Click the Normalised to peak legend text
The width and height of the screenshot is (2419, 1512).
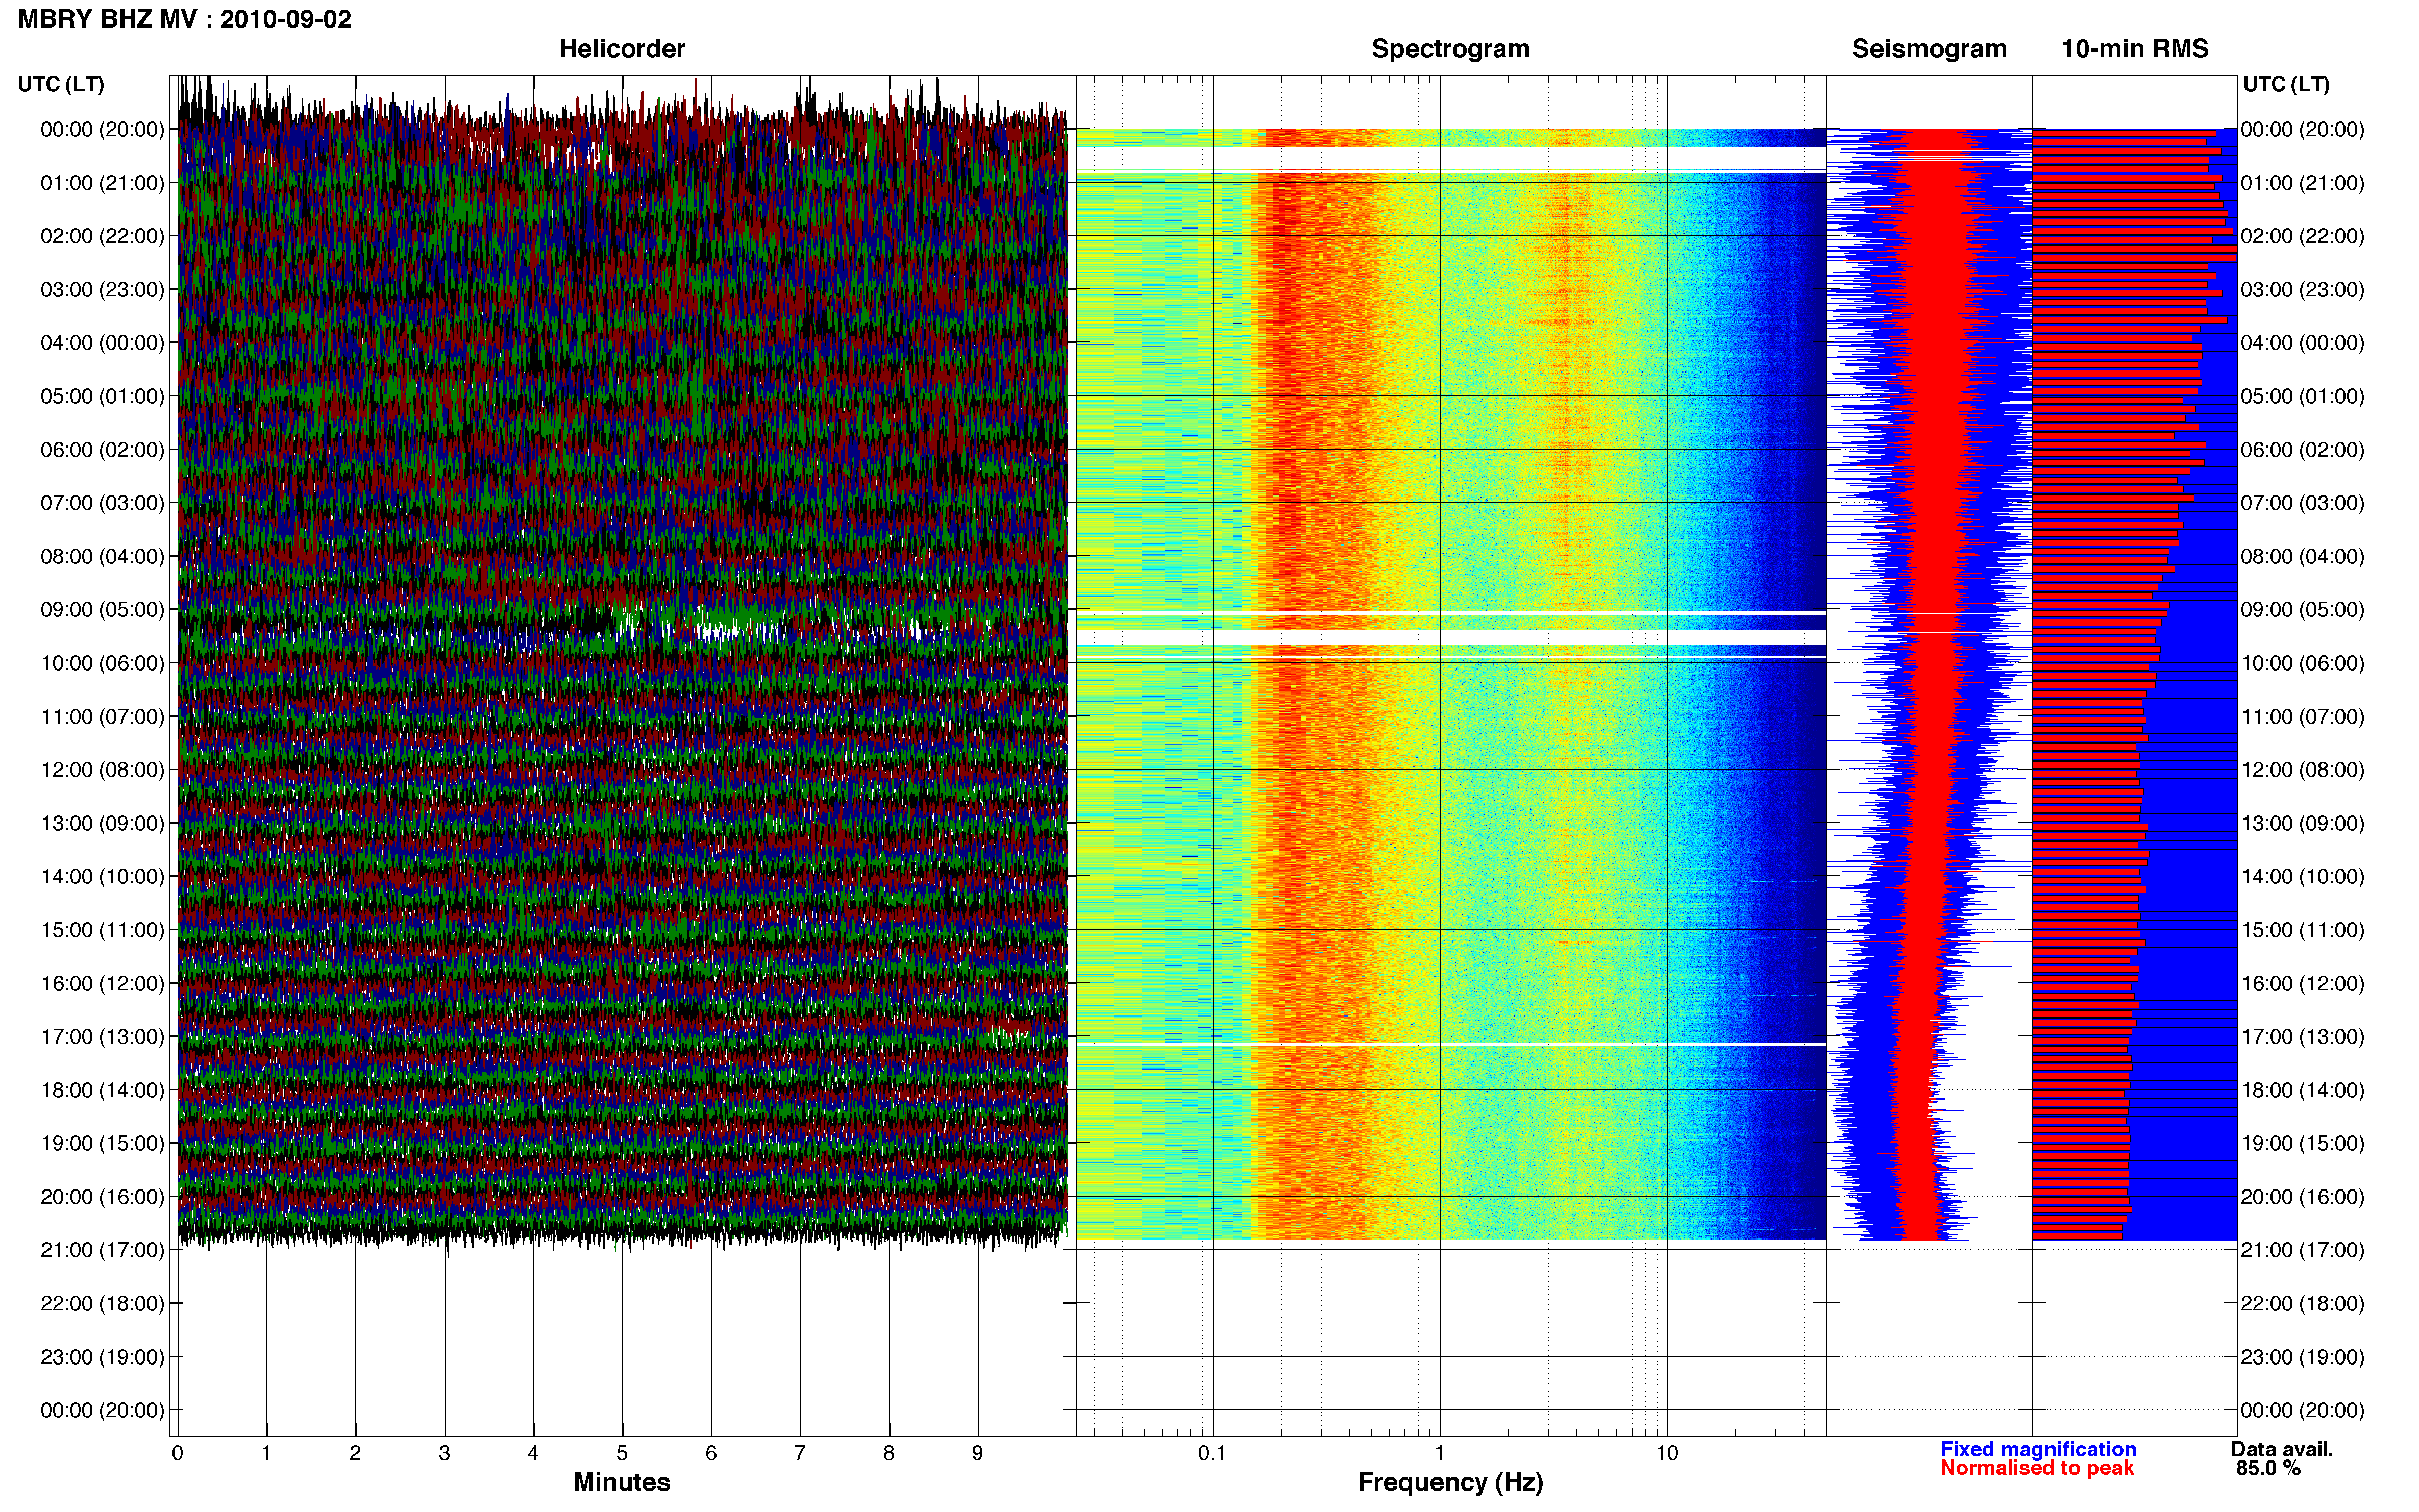coord(2037,1468)
